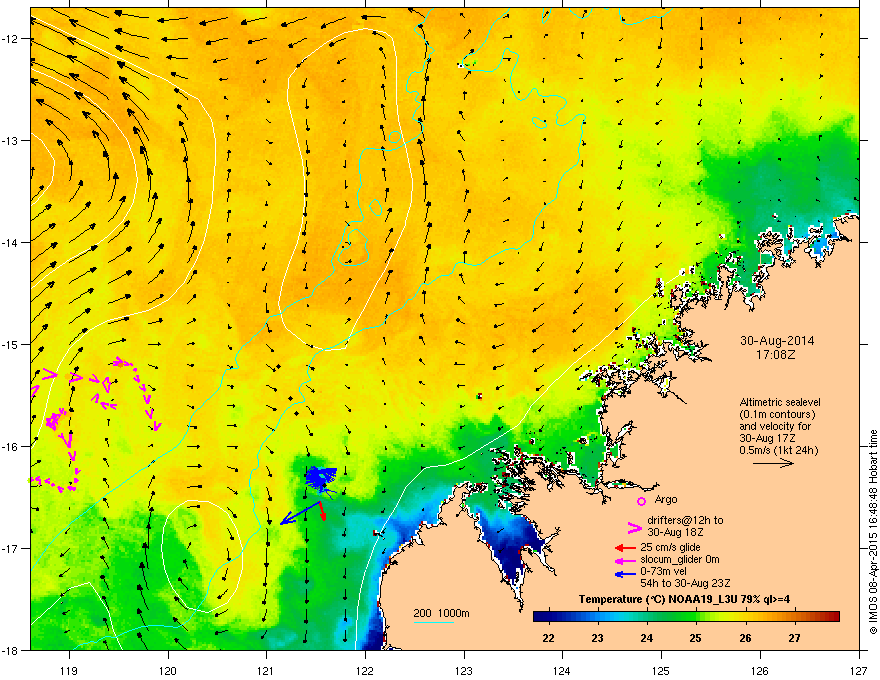Click the magenta Argo circle legend symbol

641,501
